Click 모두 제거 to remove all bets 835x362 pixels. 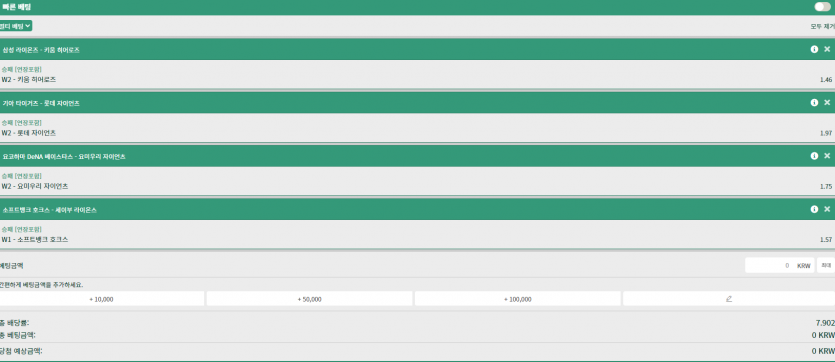pos(822,26)
